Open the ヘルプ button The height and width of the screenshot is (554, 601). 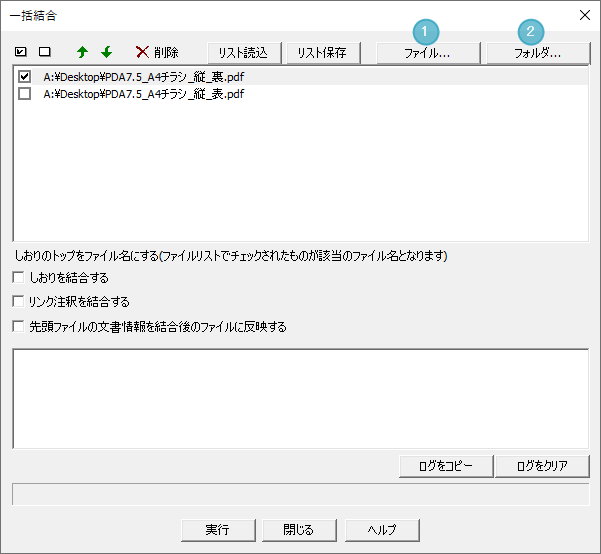point(382,530)
